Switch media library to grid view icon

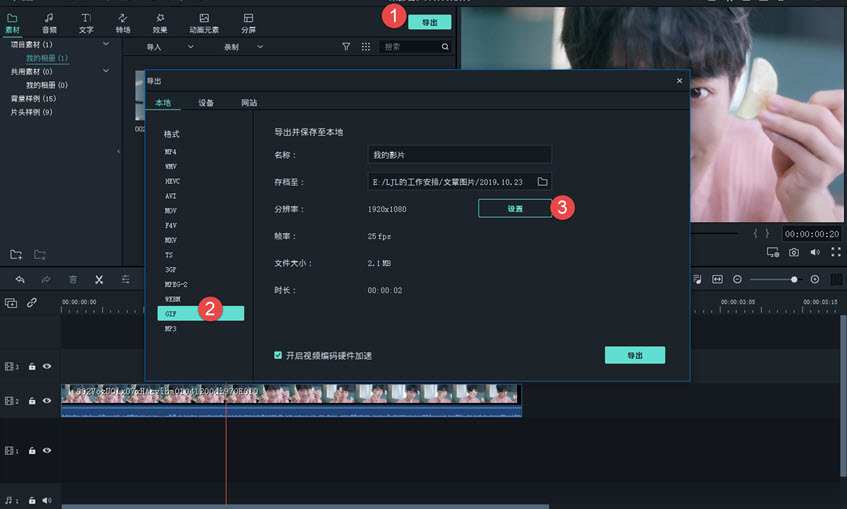click(366, 47)
